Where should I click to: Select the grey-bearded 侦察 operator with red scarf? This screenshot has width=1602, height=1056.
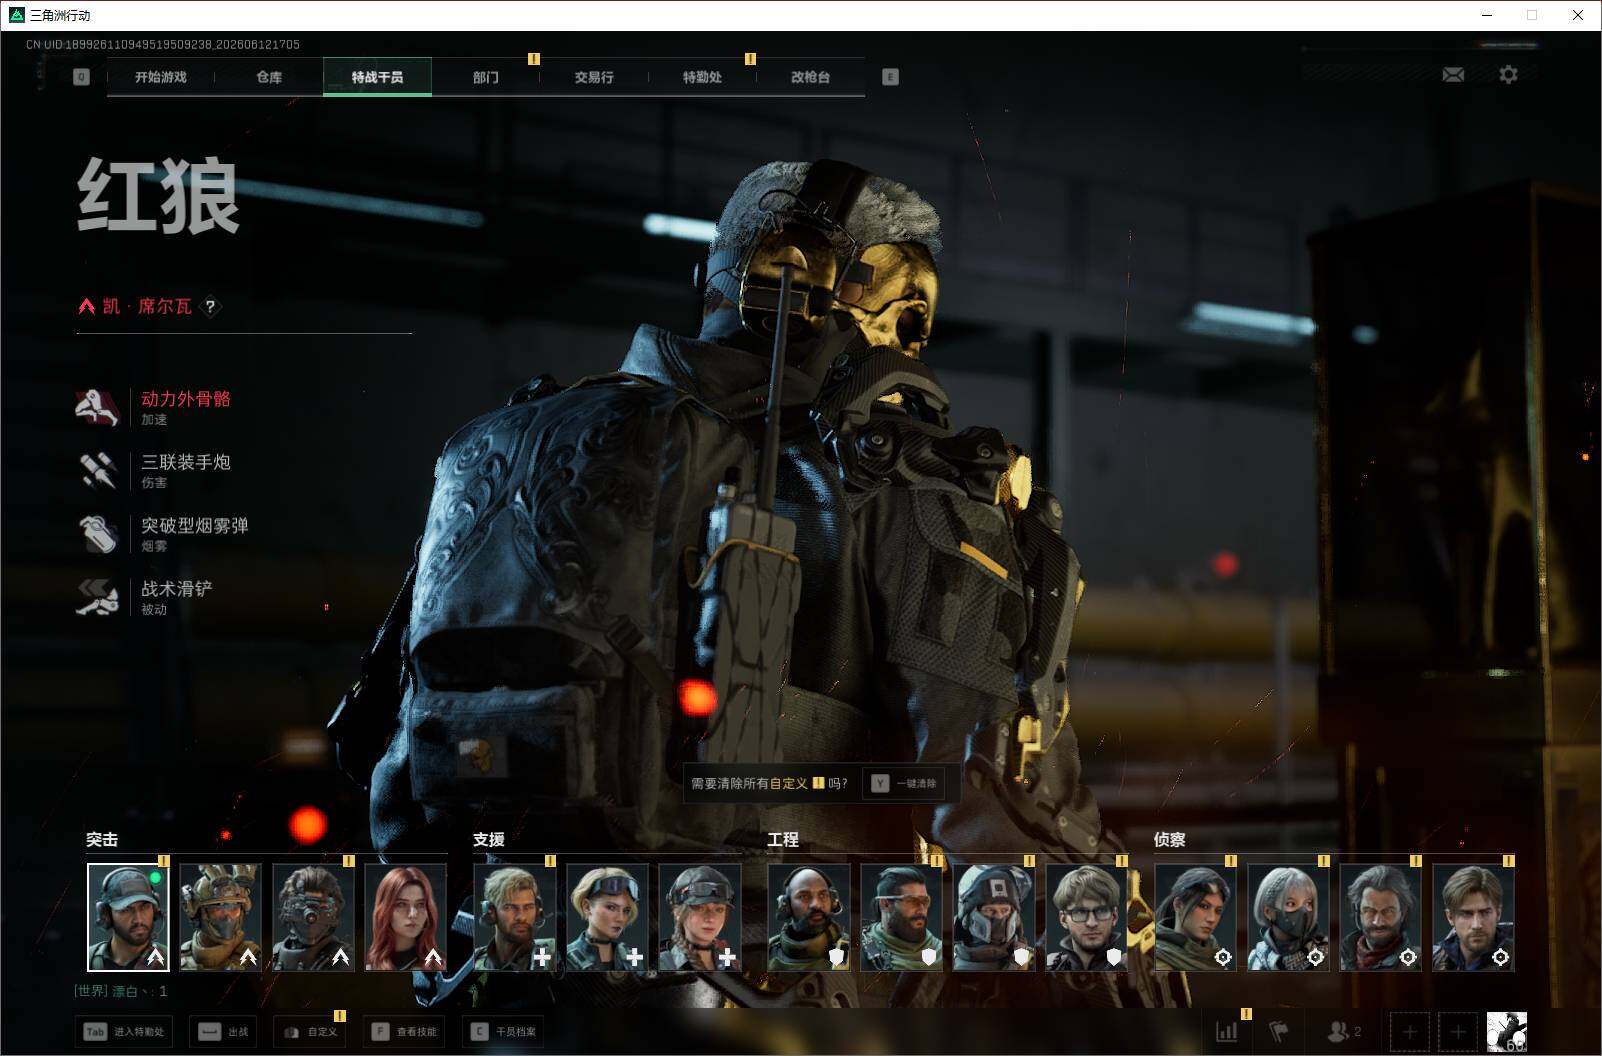1381,917
